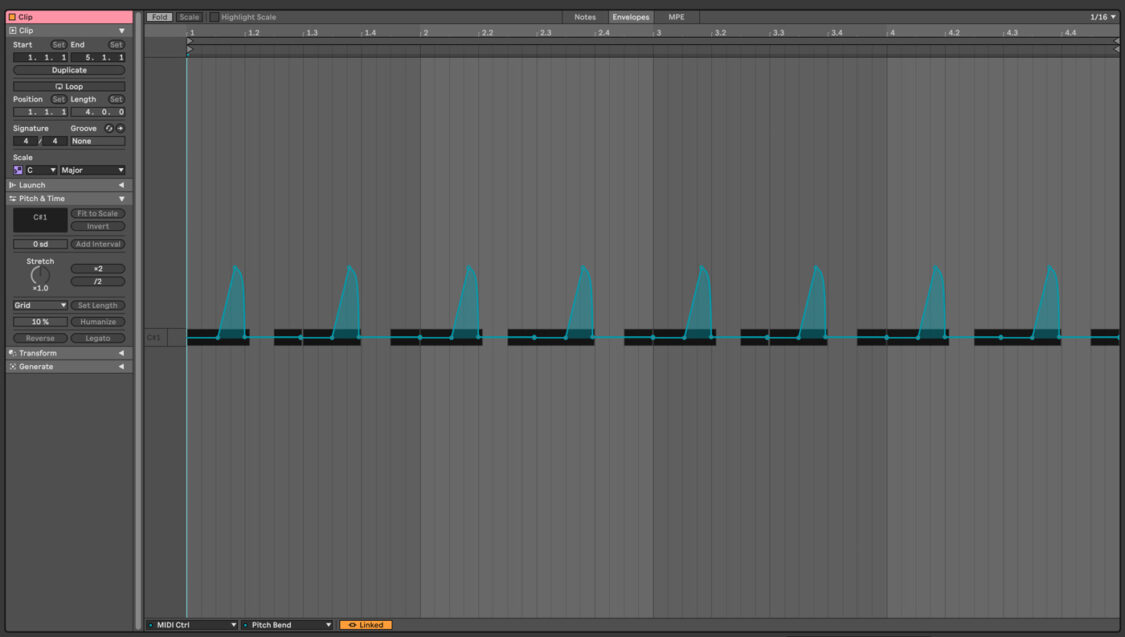Click the Major scale selector
1125x637 pixels.
92,169
